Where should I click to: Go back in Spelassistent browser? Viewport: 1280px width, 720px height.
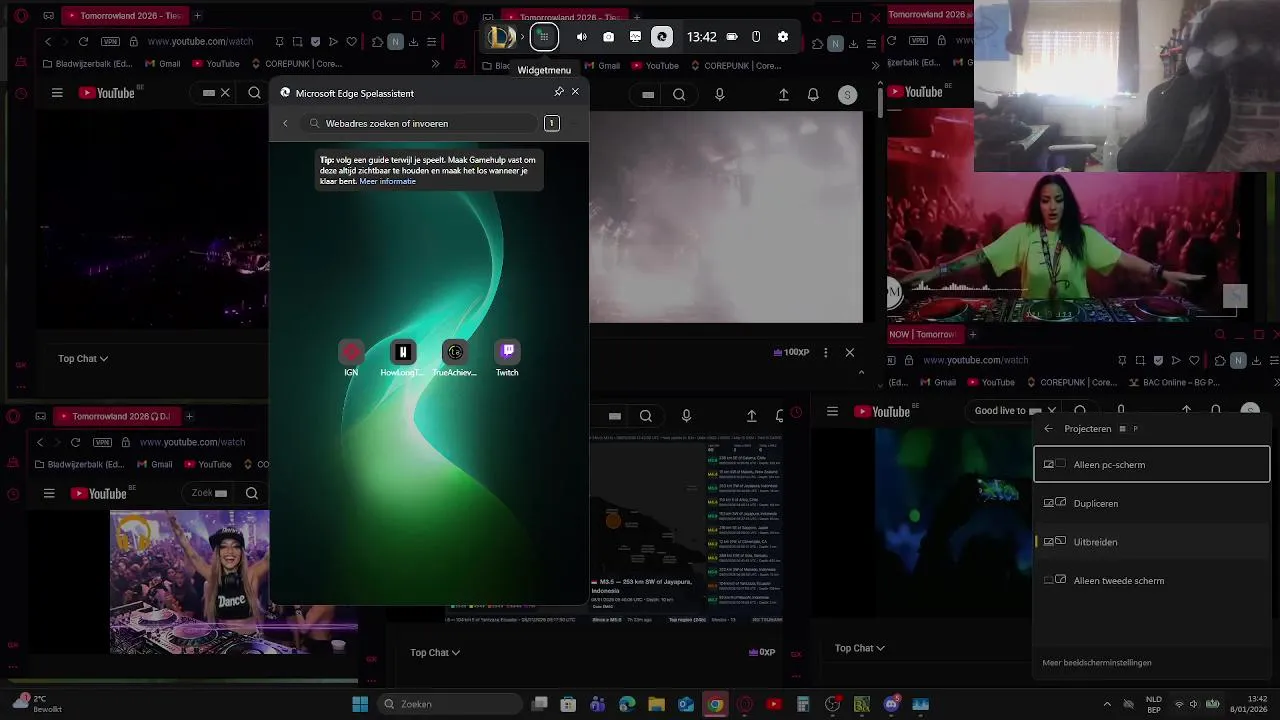285,123
